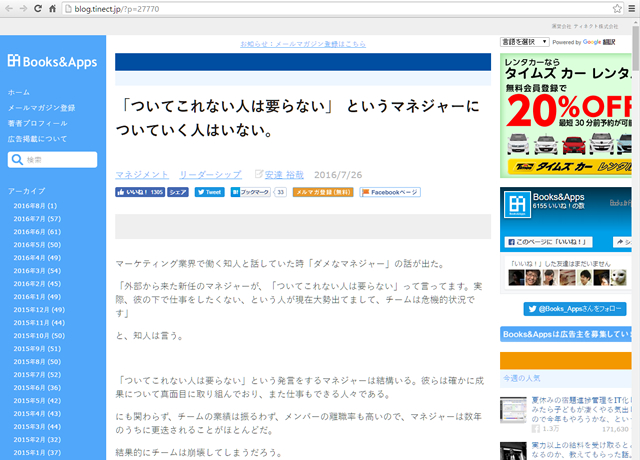Click into the 検索 search field
The image size is (640, 460).
click(x=58, y=160)
